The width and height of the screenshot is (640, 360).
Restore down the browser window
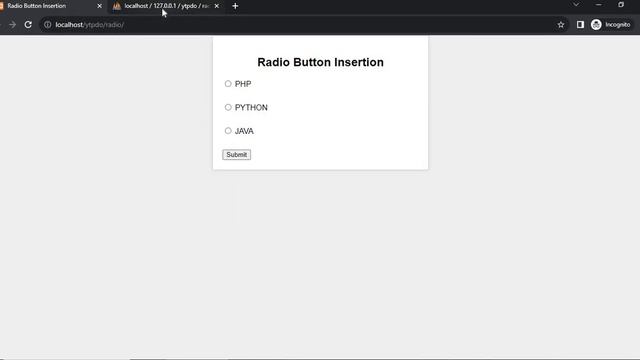[621, 5]
